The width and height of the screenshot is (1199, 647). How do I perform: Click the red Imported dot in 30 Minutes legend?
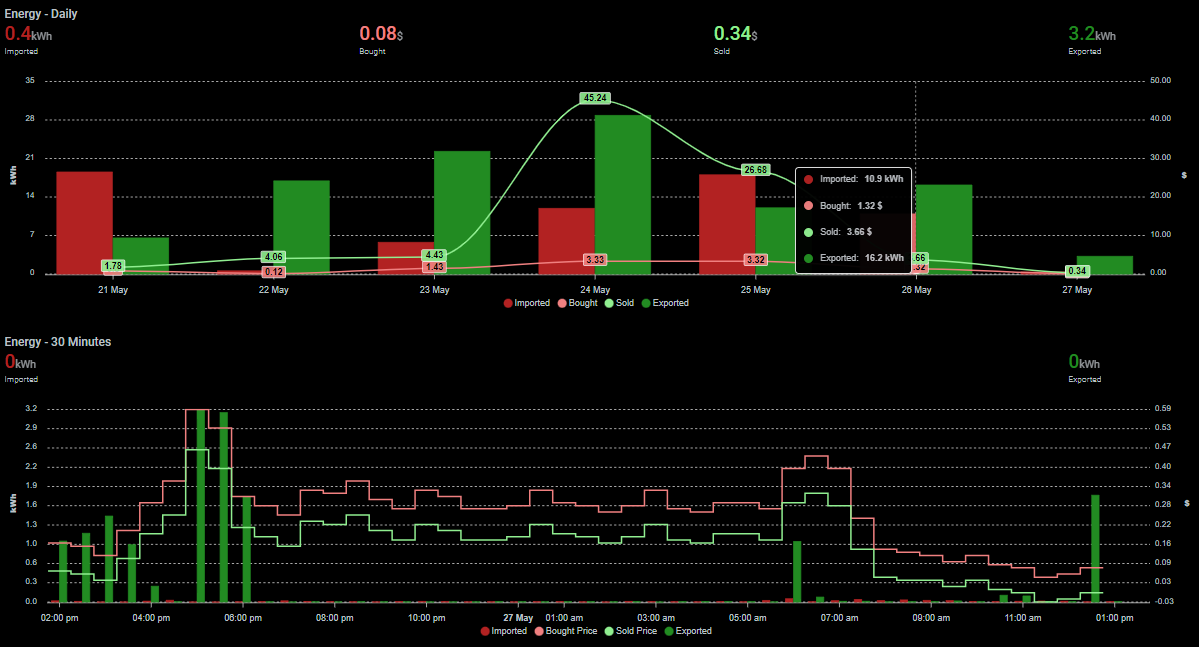pos(485,631)
